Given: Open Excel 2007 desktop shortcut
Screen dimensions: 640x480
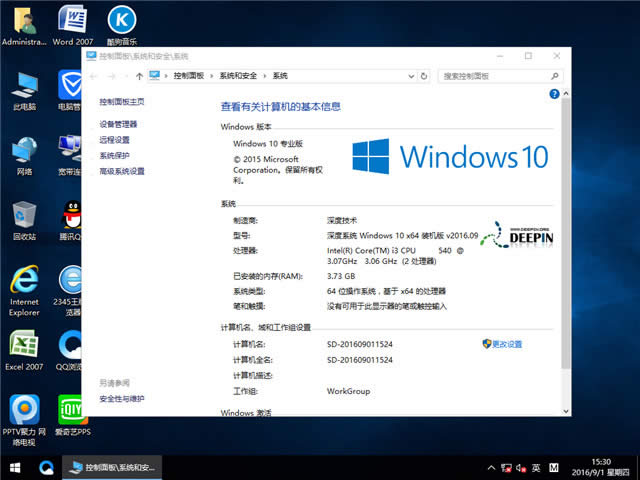Looking at the screenshot, I should pyautogui.click(x=24, y=348).
